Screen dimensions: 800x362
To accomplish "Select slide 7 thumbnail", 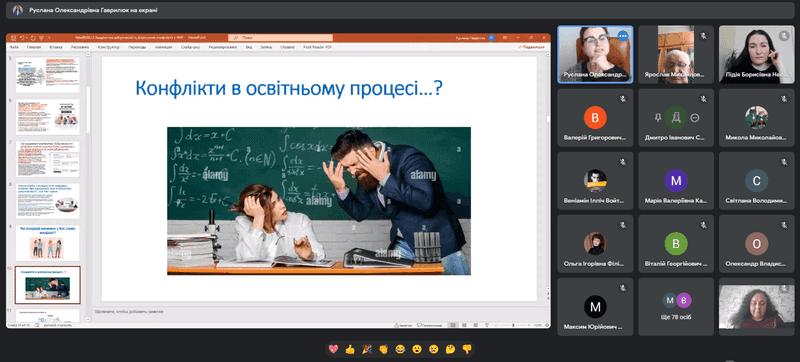I will pyautogui.click(x=47, y=159).
